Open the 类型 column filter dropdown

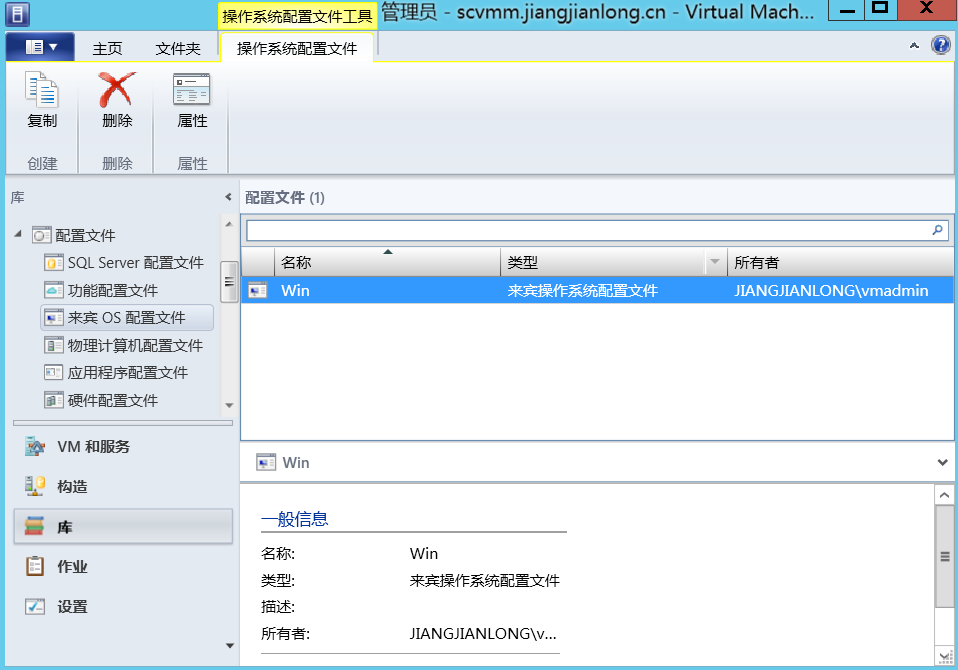[x=714, y=262]
